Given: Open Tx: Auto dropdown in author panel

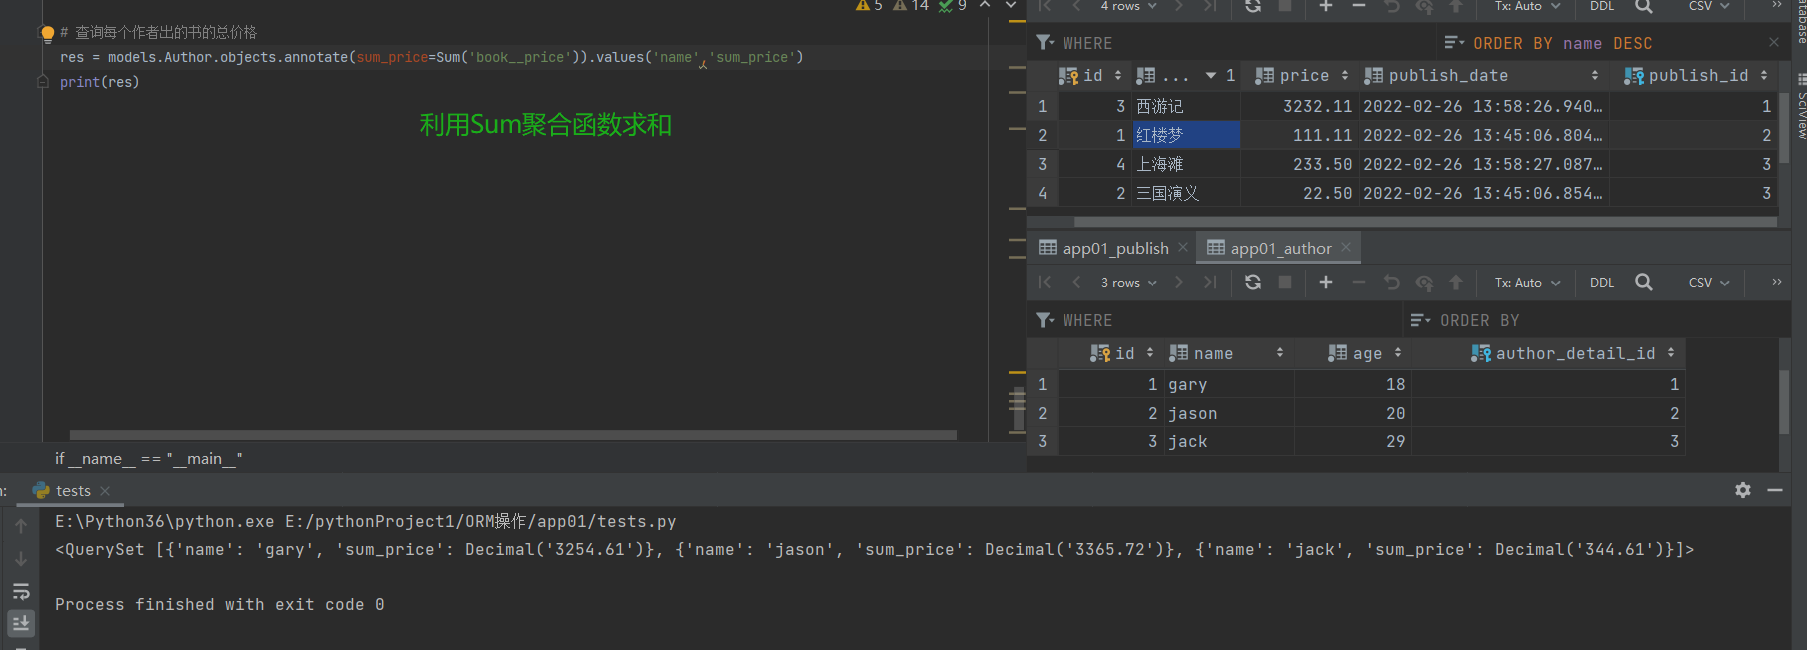Looking at the screenshot, I should pos(1527,283).
